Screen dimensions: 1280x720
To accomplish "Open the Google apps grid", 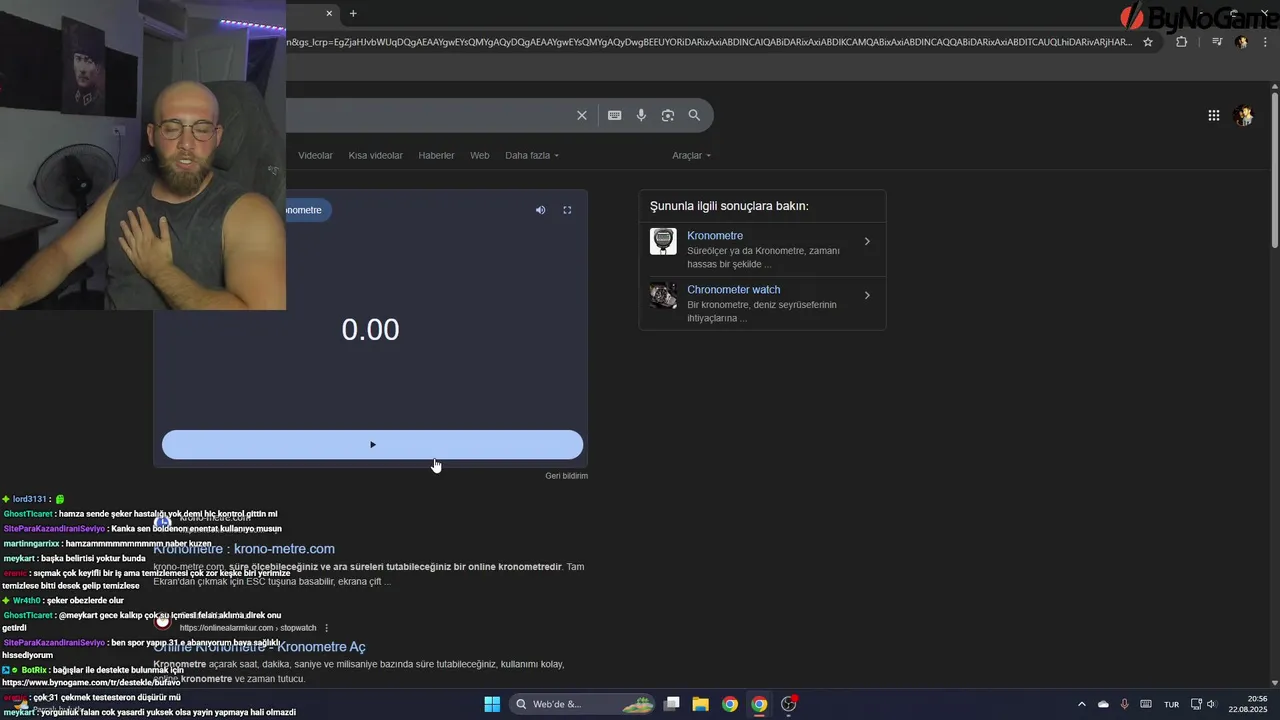I will click(x=1214, y=115).
